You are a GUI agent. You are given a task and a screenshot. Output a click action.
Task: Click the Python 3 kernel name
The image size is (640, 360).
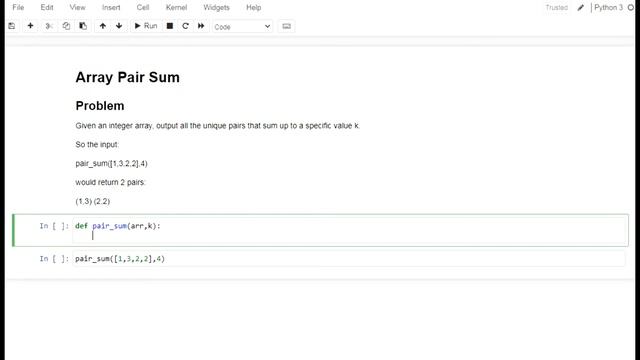(x=608, y=7)
